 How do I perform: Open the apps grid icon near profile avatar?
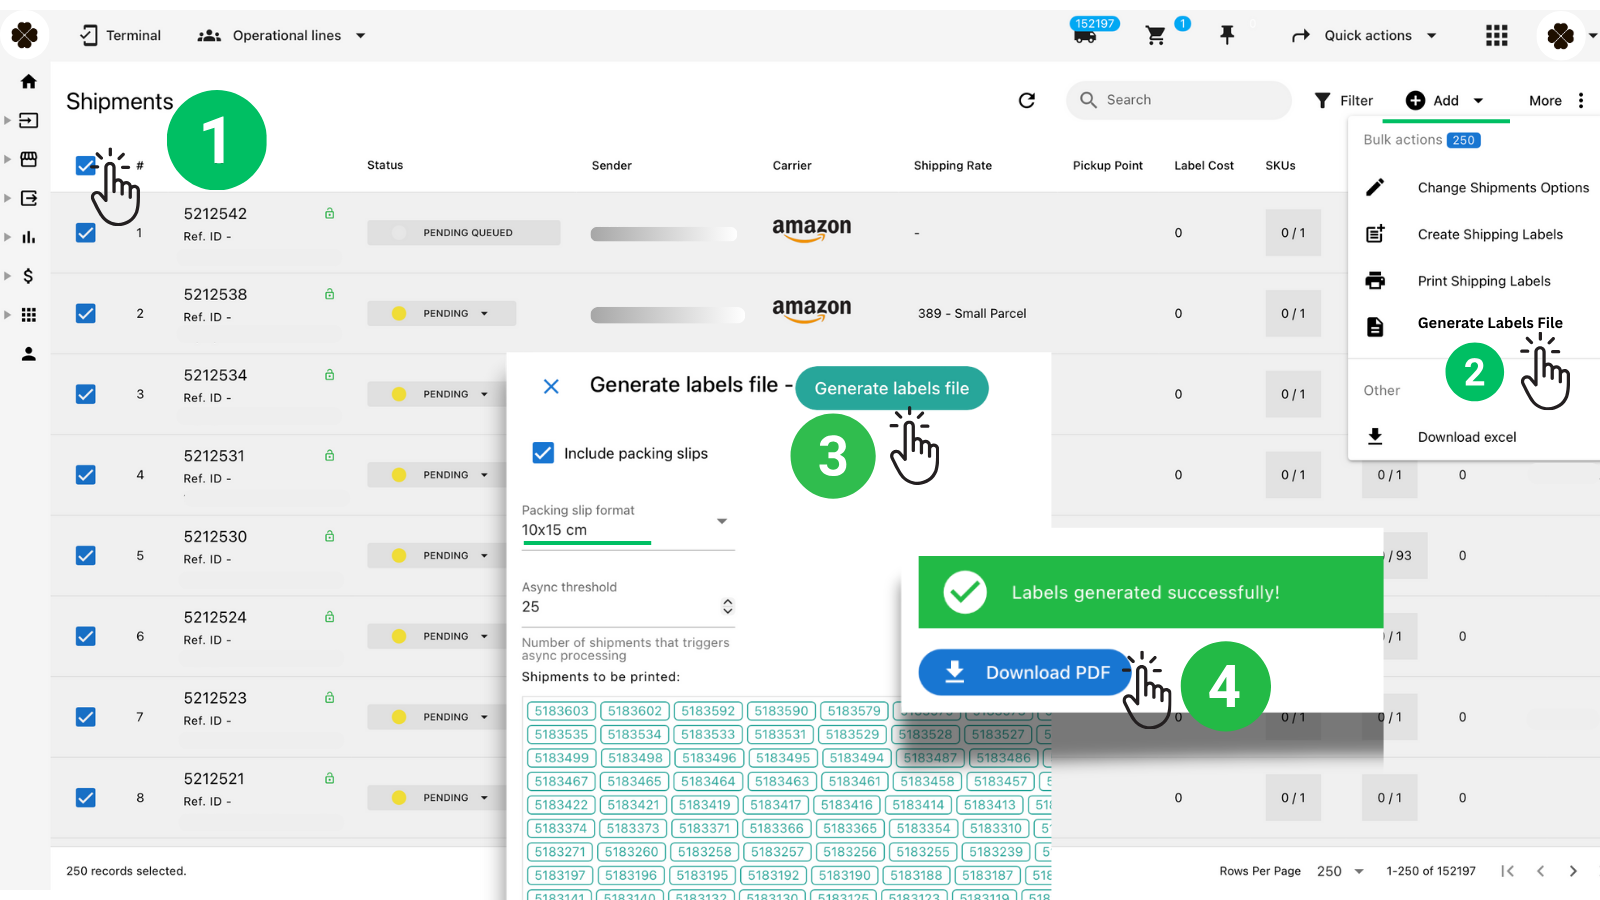pos(1497,35)
